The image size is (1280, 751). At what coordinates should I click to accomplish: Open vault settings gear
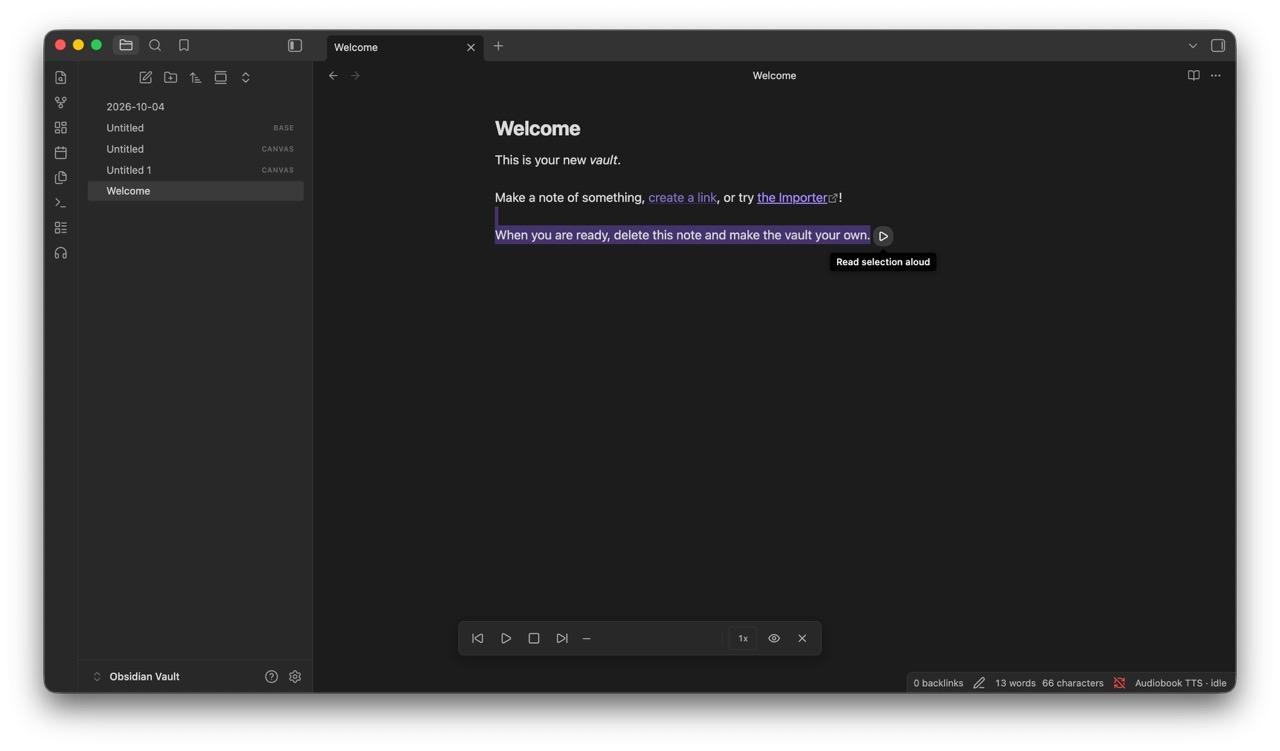pyautogui.click(x=295, y=677)
